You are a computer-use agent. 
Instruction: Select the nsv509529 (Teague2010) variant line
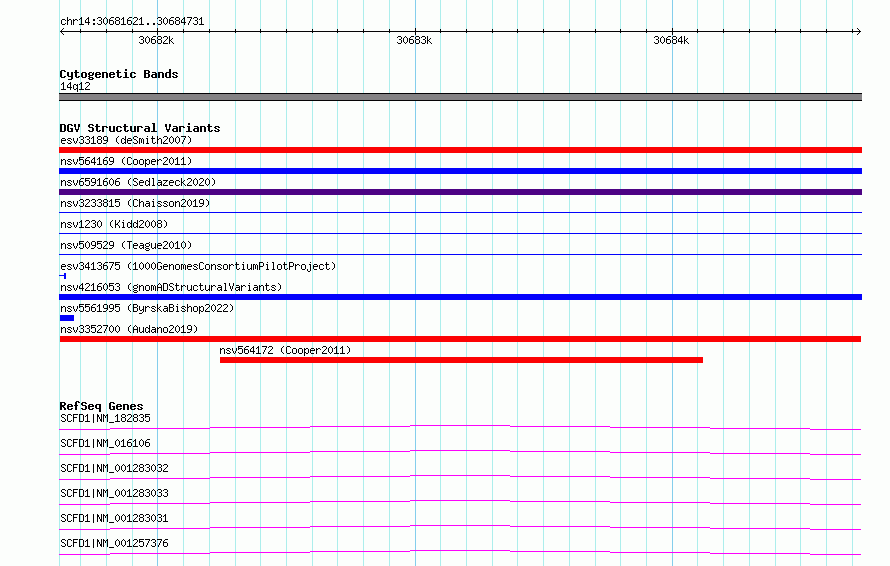(460, 255)
